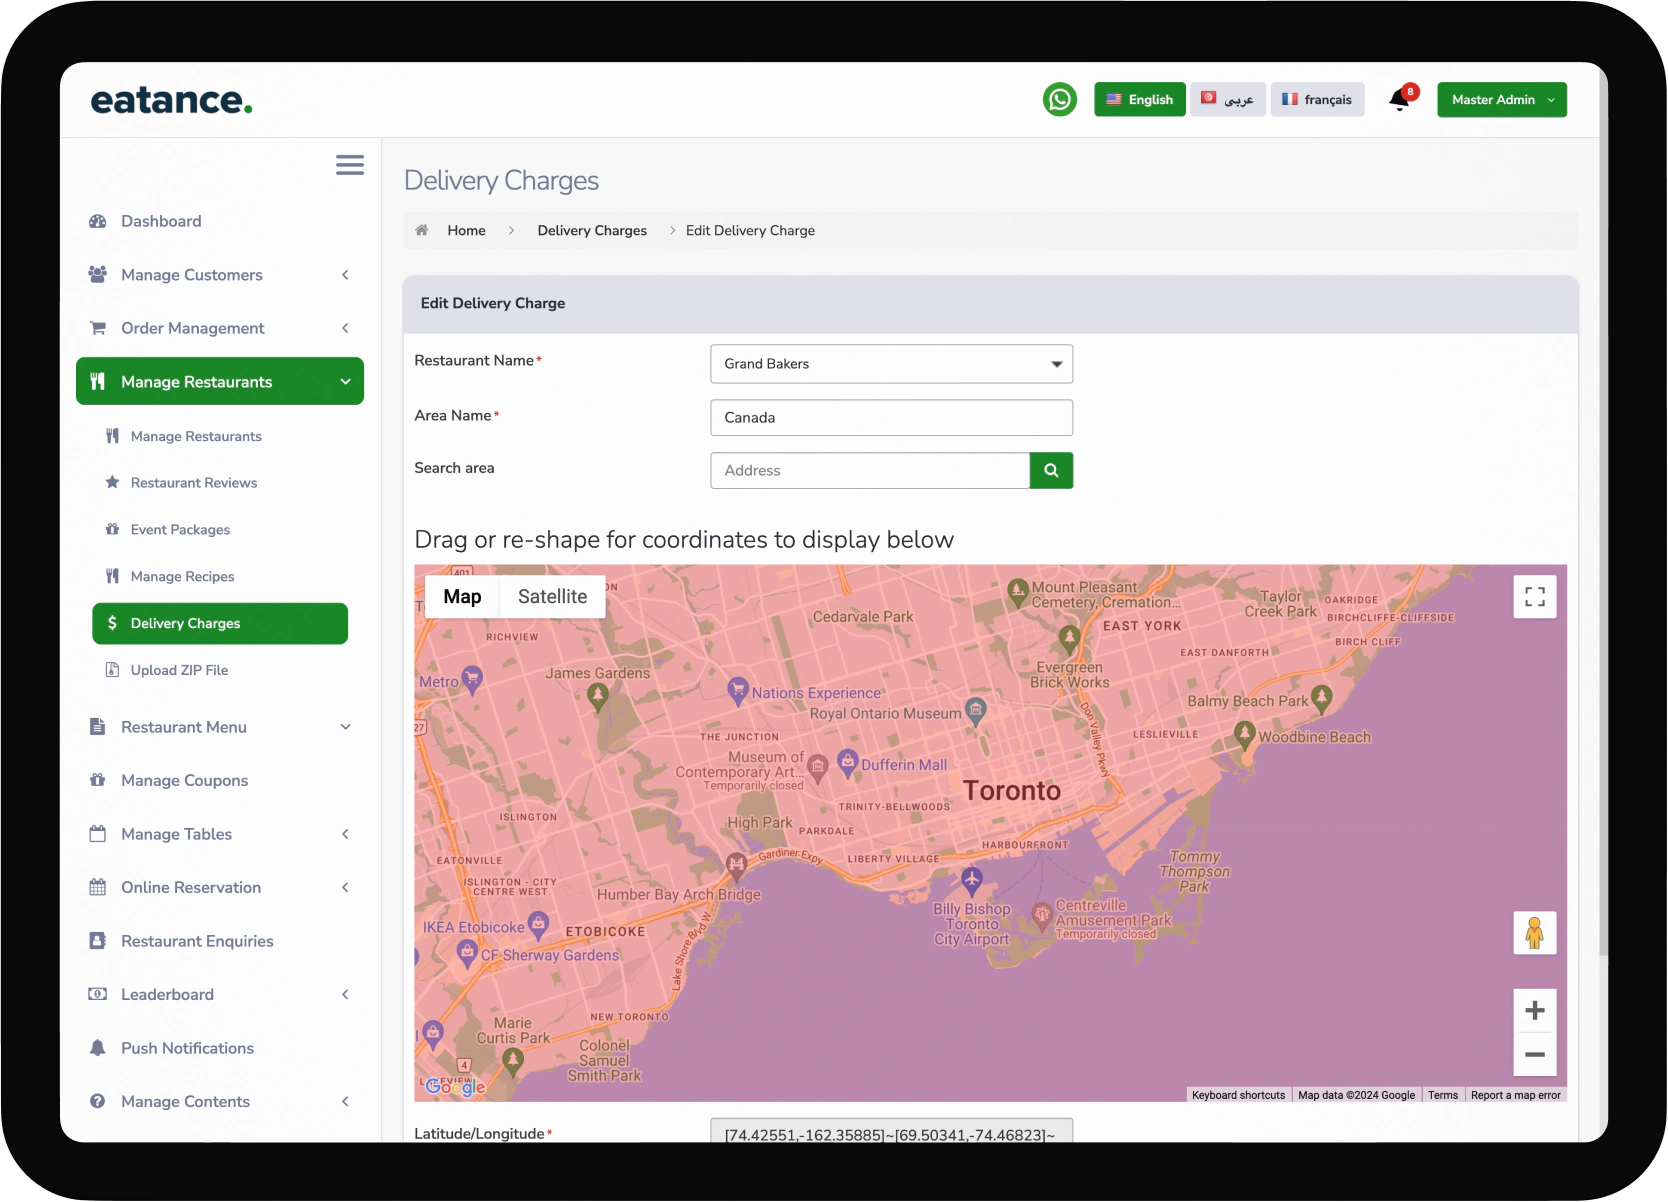Open the Restaurant Name dropdown

1055,364
